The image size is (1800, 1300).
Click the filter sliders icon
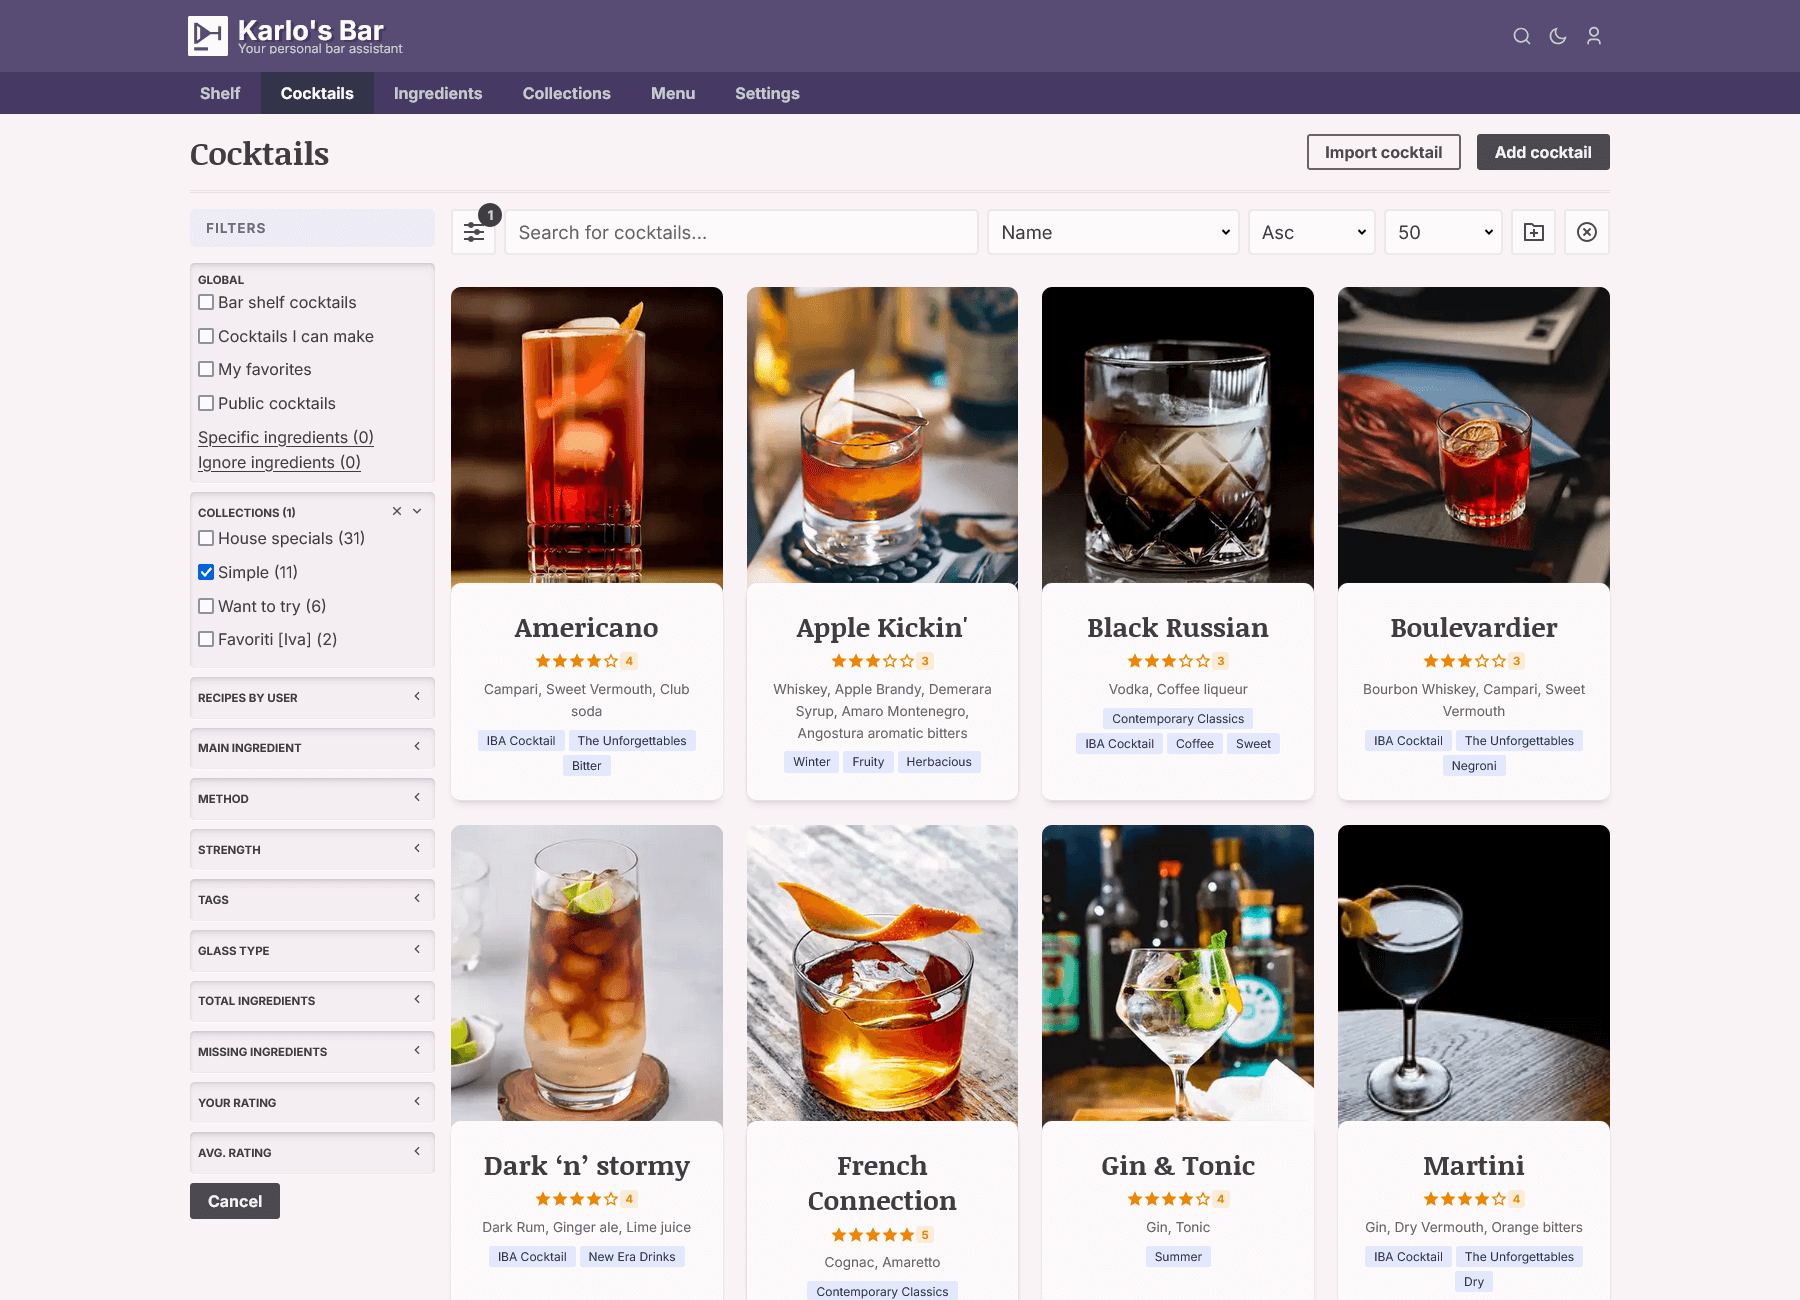474,232
